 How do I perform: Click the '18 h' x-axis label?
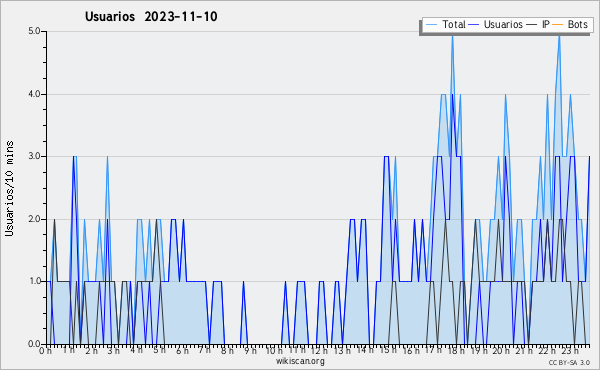coord(456,351)
